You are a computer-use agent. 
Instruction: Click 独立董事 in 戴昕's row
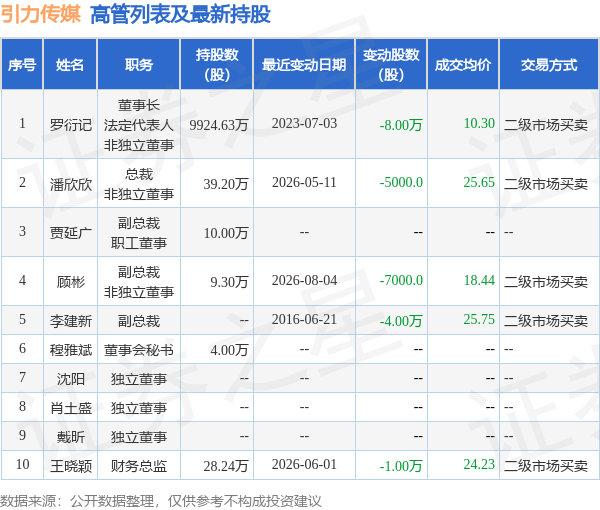click(139, 437)
